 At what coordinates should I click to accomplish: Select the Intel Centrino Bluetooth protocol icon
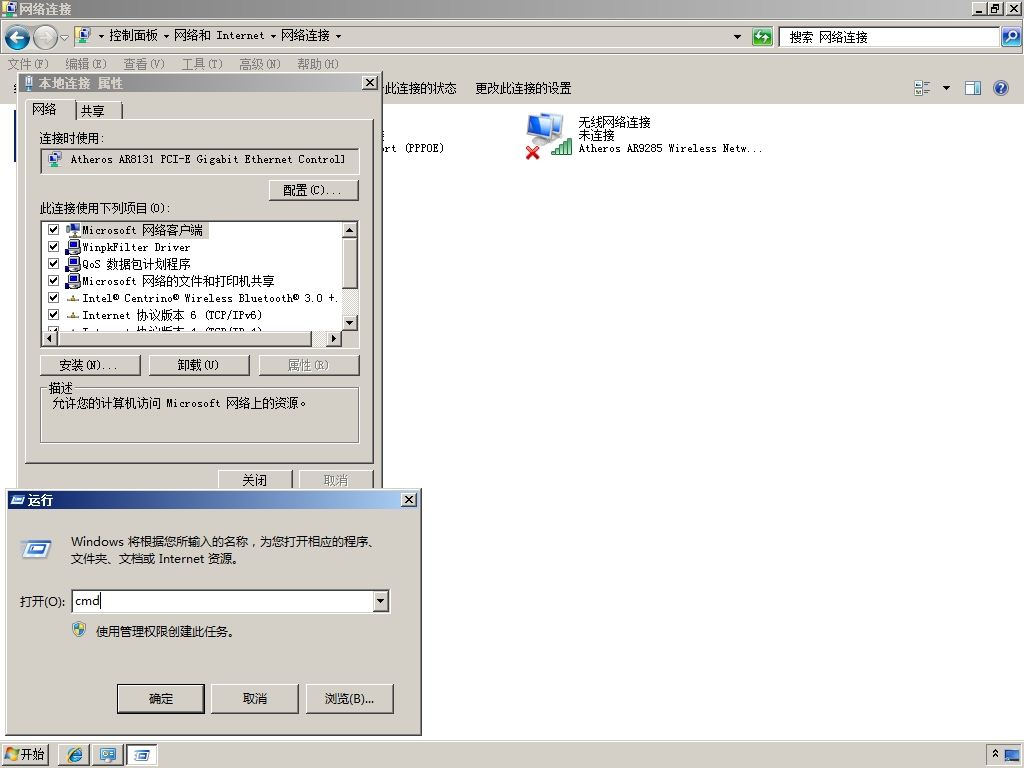pyautogui.click(x=73, y=298)
